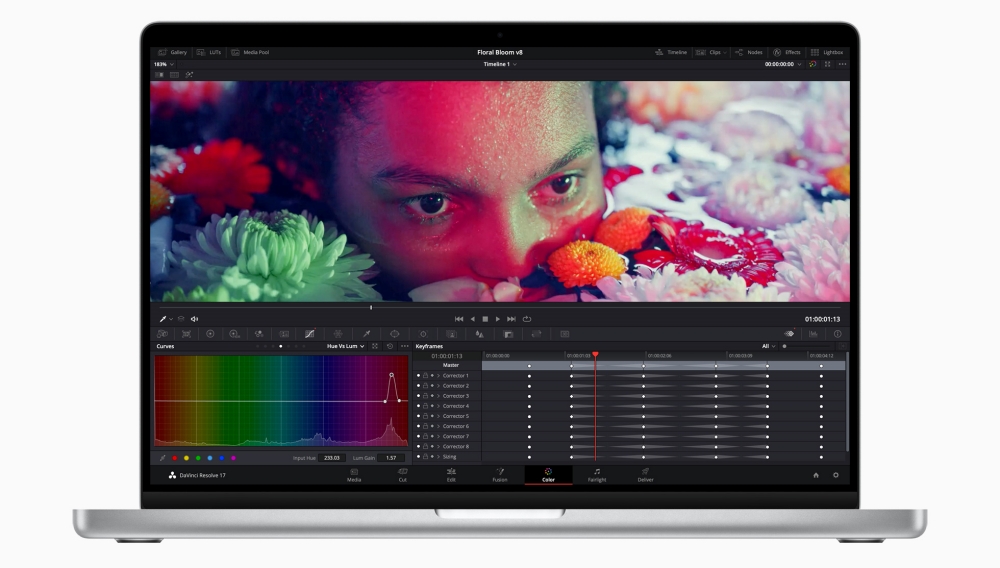
Task: Open the Color Warper palette
Action: [x=338, y=334]
